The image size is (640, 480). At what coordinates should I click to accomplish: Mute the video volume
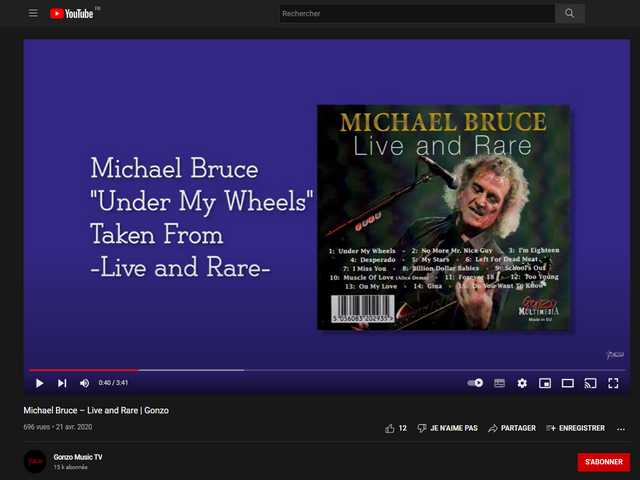[84, 383]
